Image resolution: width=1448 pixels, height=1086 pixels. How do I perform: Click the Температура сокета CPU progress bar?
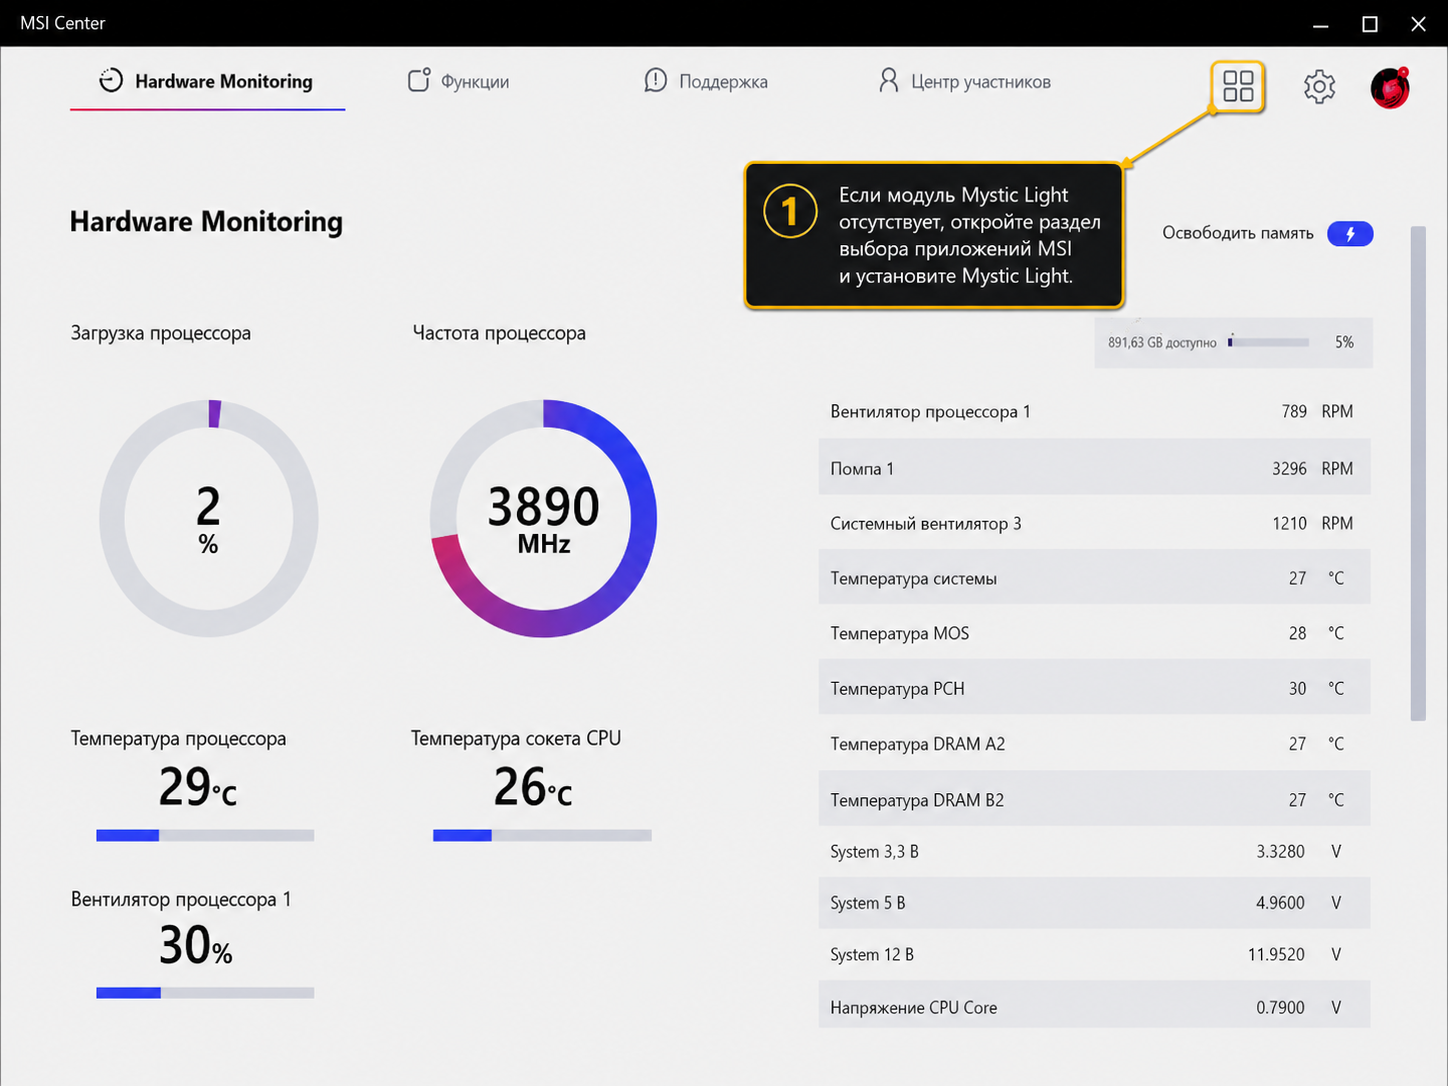click(x=542, y=835)
